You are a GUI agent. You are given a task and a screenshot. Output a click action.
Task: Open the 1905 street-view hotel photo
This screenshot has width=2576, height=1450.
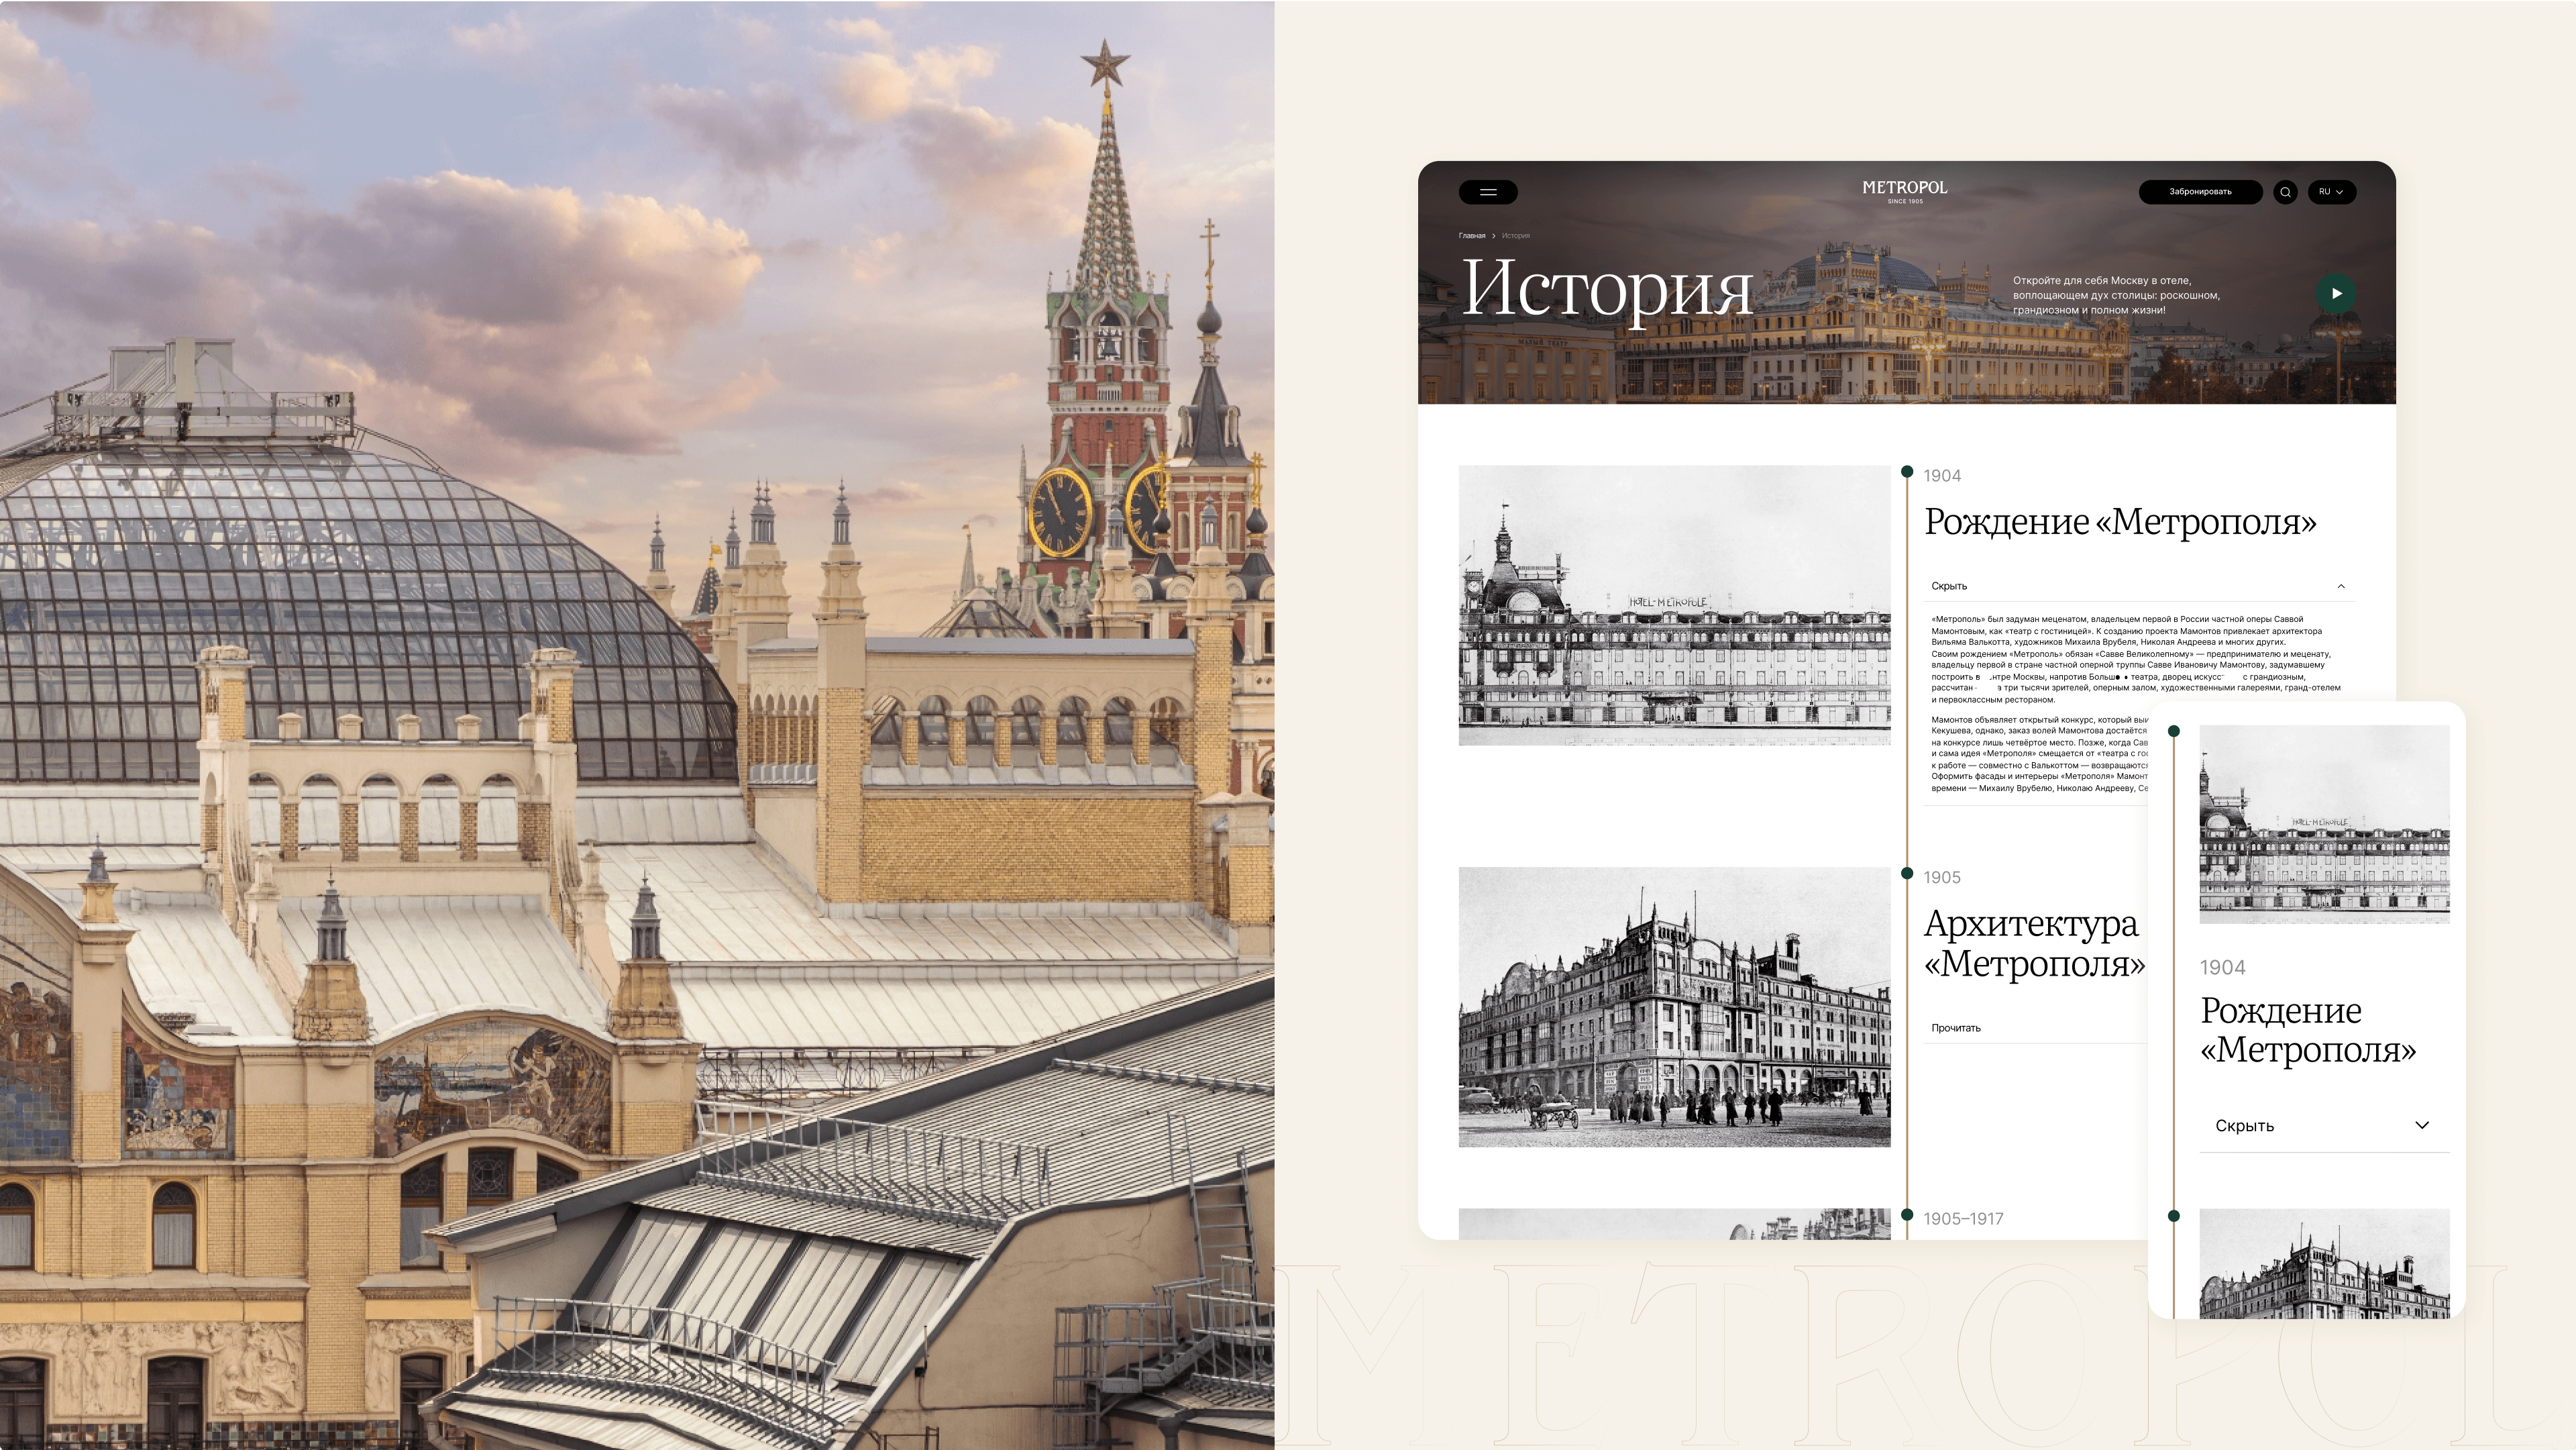click(x=1674, y=1006)
